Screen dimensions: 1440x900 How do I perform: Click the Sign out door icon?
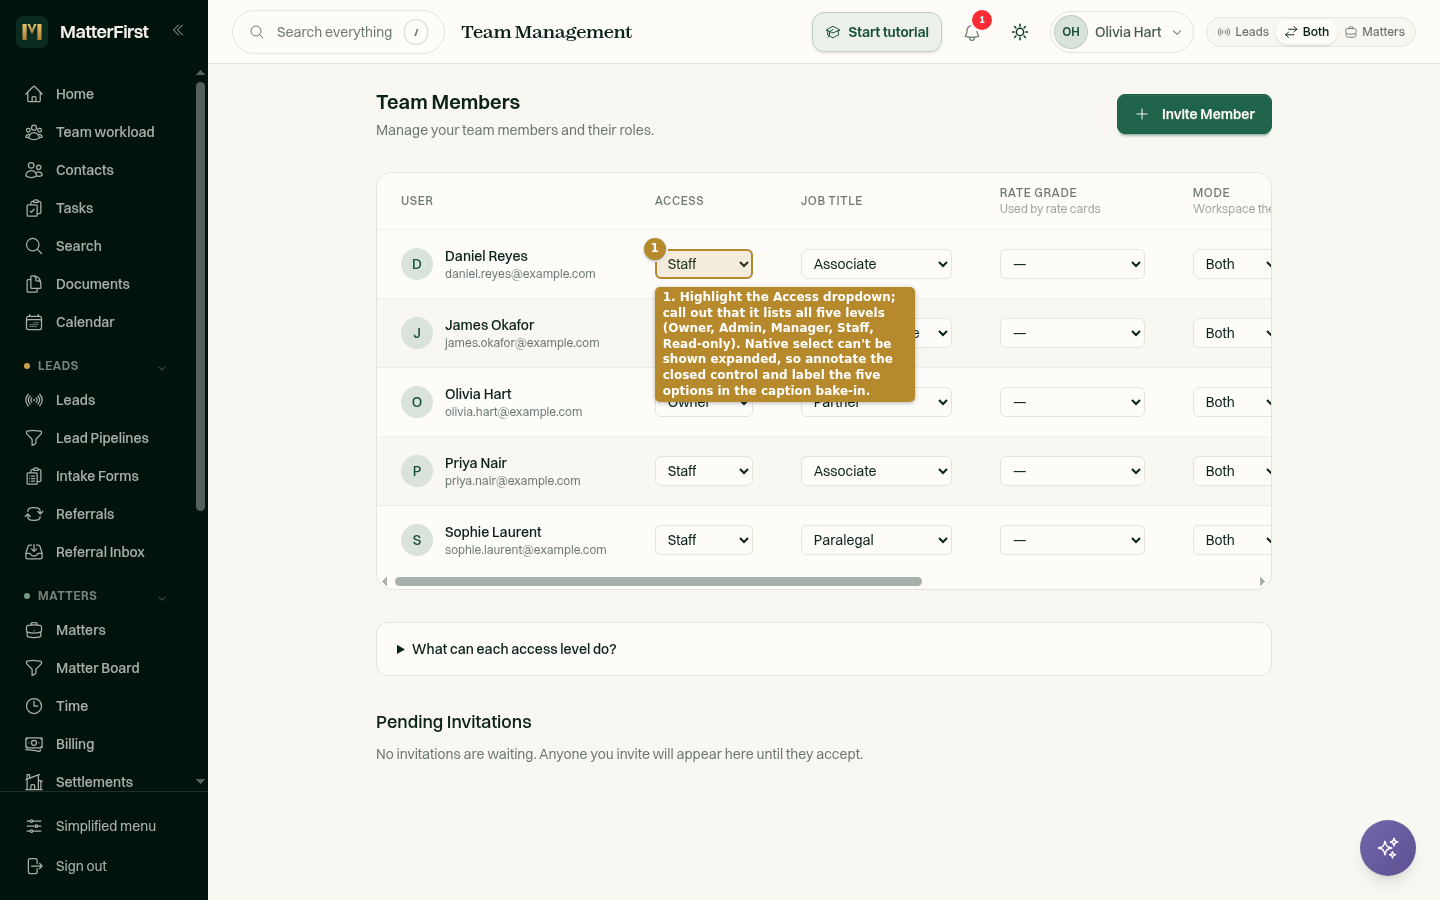click(x=34, y=866)
